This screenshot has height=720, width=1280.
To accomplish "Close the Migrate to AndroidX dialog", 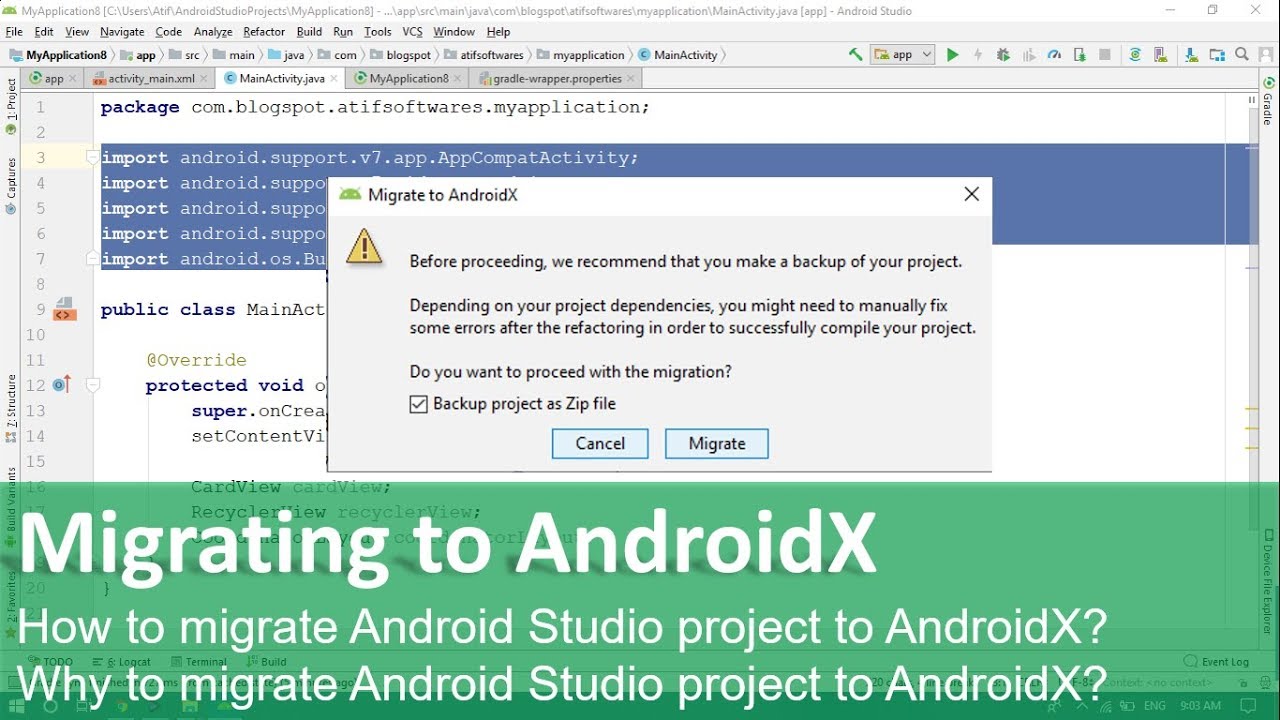I will tap(971, 194).
